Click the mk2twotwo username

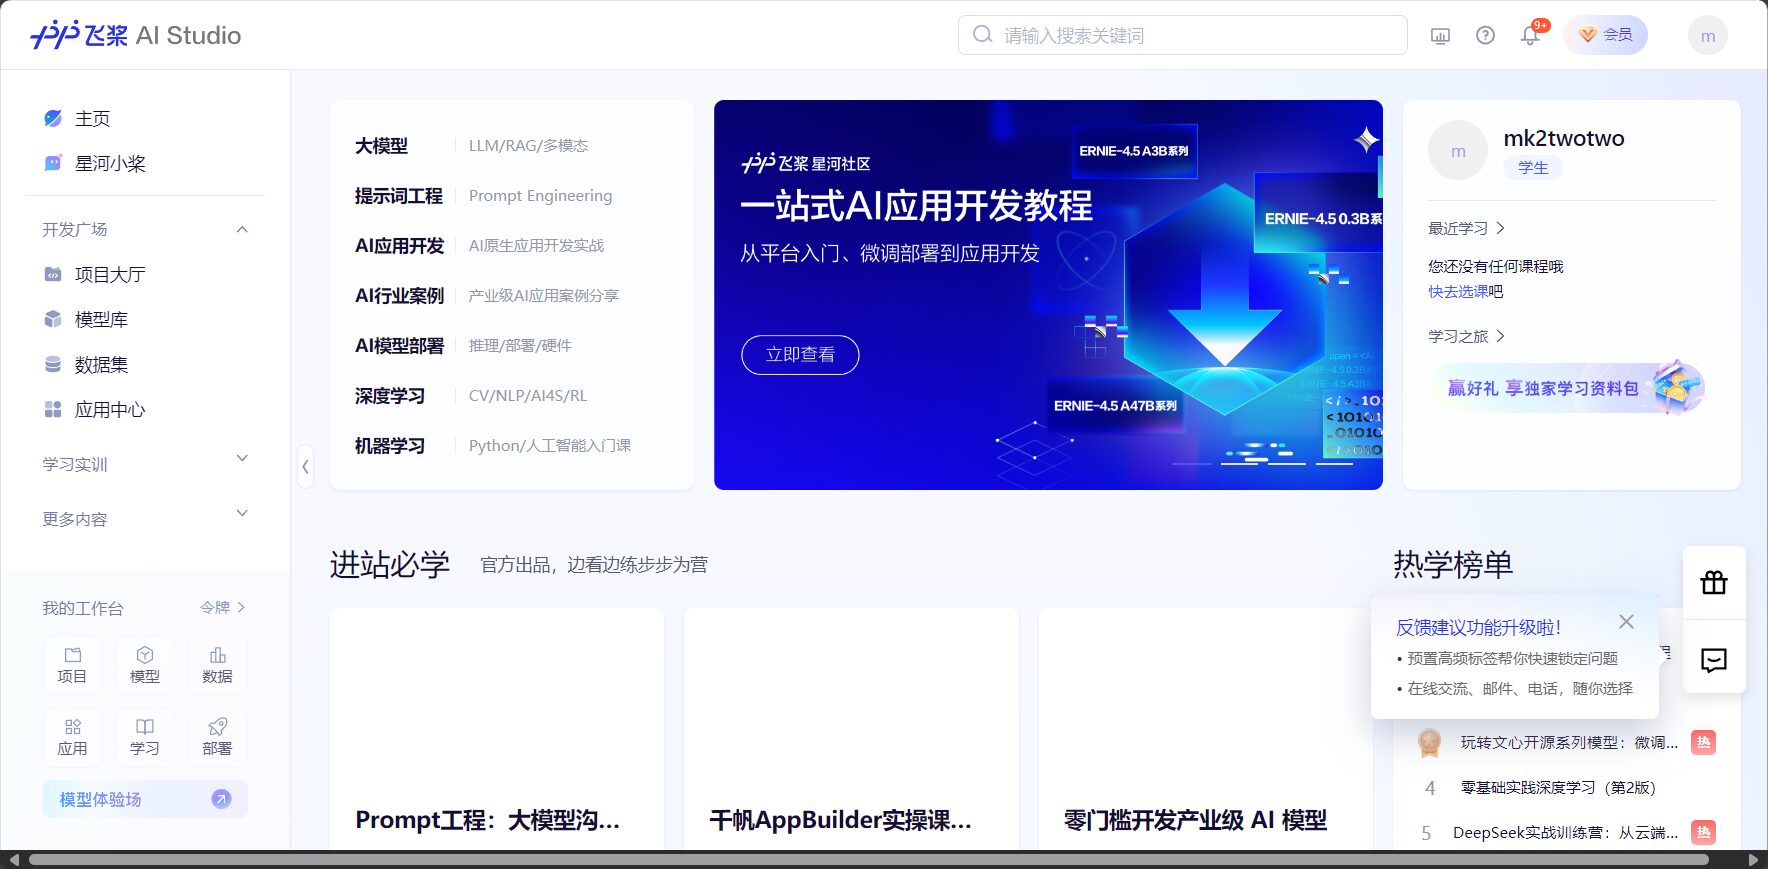click(x=1564, y=138)
